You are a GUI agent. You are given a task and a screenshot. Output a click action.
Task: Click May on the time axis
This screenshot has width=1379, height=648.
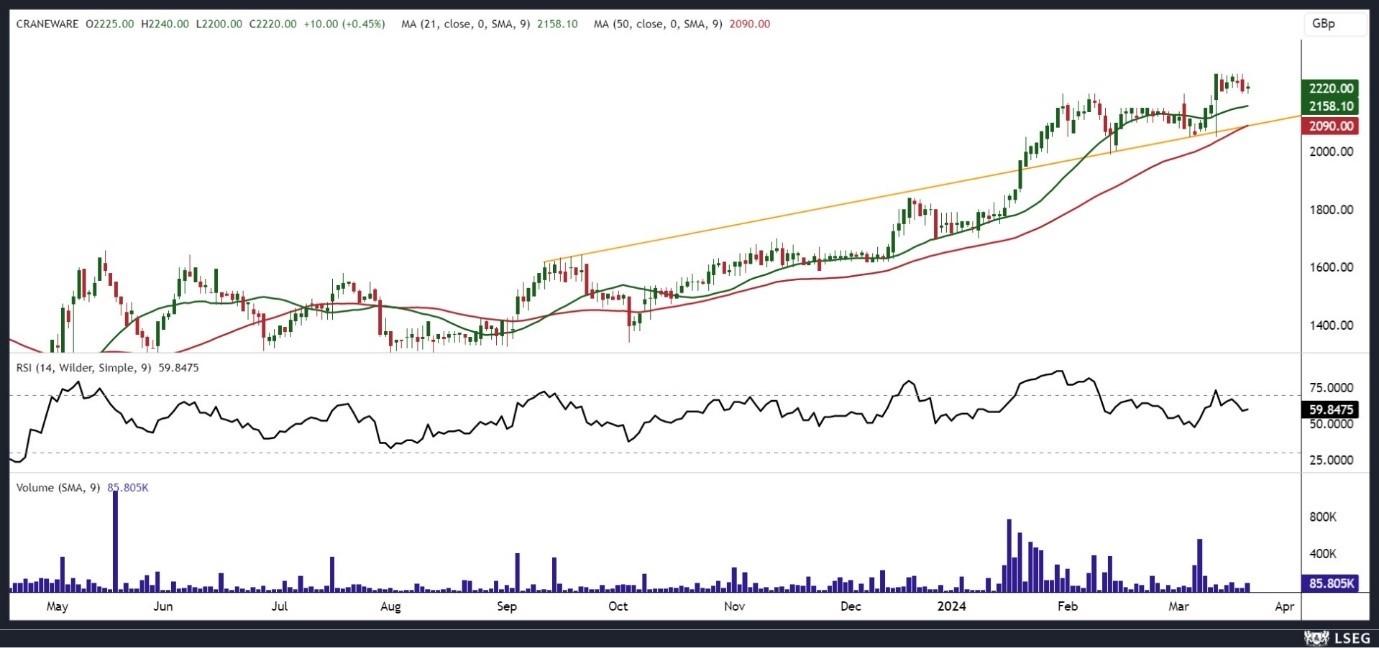57,607
